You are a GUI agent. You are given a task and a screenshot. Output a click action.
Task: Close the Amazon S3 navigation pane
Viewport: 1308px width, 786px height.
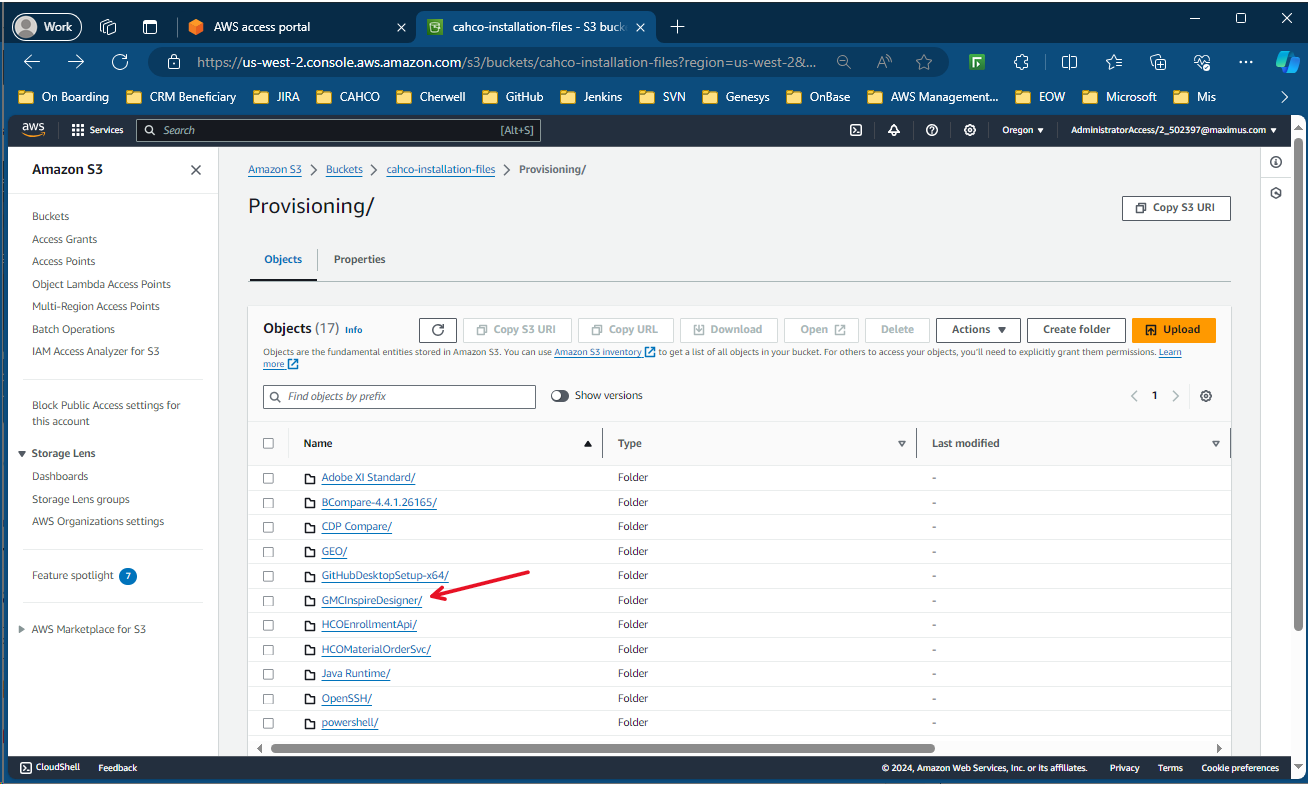tap(196, 170)
